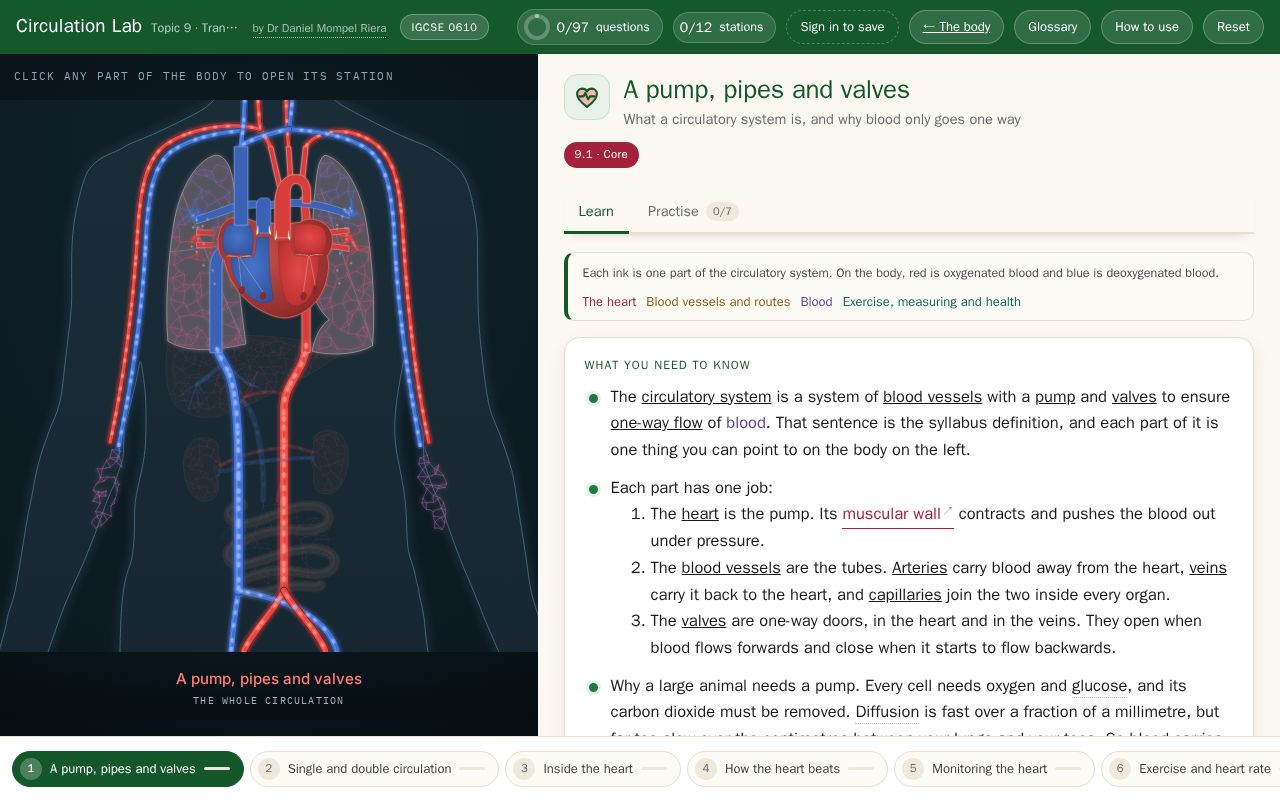Image resolution: width=1280 pixels, height=800 pixels.
Task: Switch to the Learn tab
Action: (596, 211)
